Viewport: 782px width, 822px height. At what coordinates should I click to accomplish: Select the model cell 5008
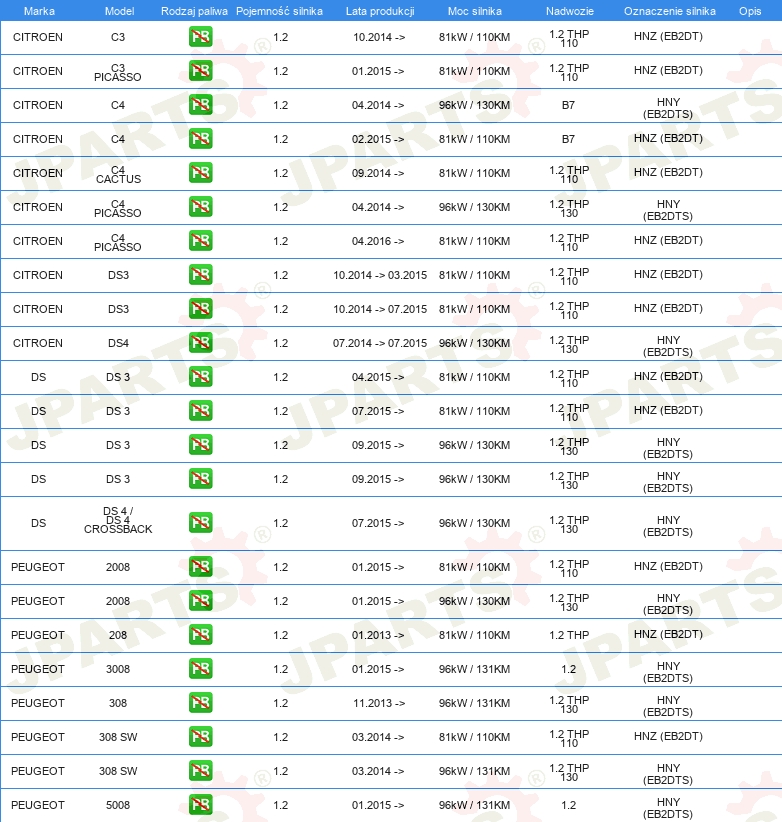(x=118, y=805)
